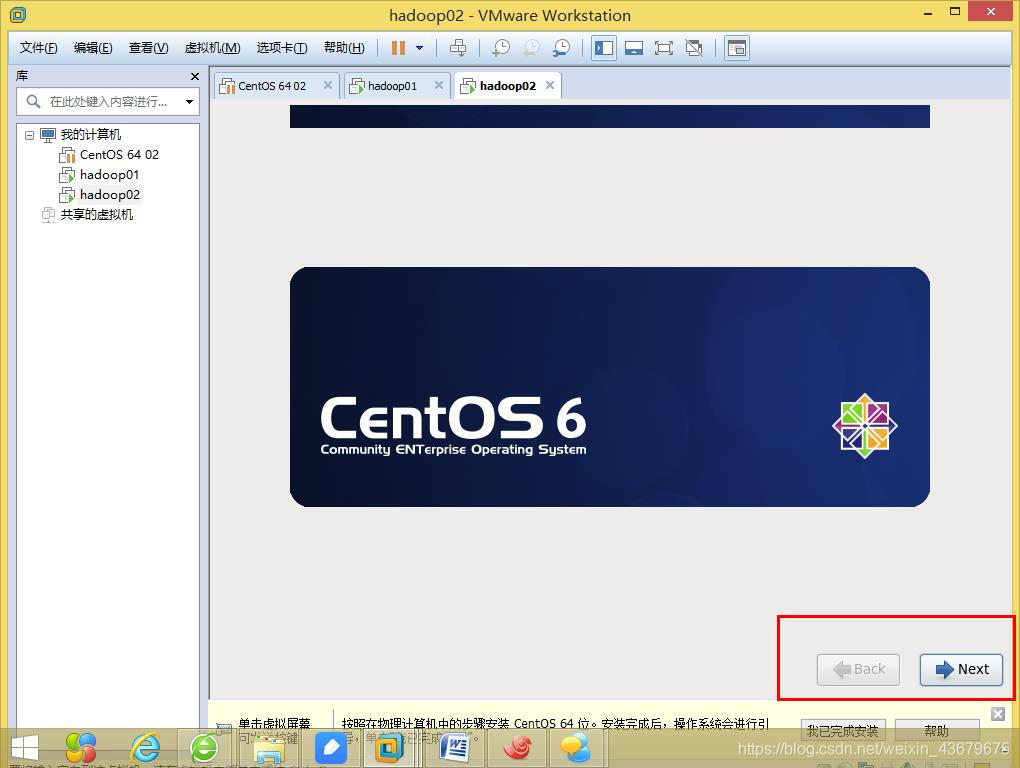Viewport: 1020px width, 768px height.
Task: Click the 我已完成安装 button
Action: pos(842,731)
